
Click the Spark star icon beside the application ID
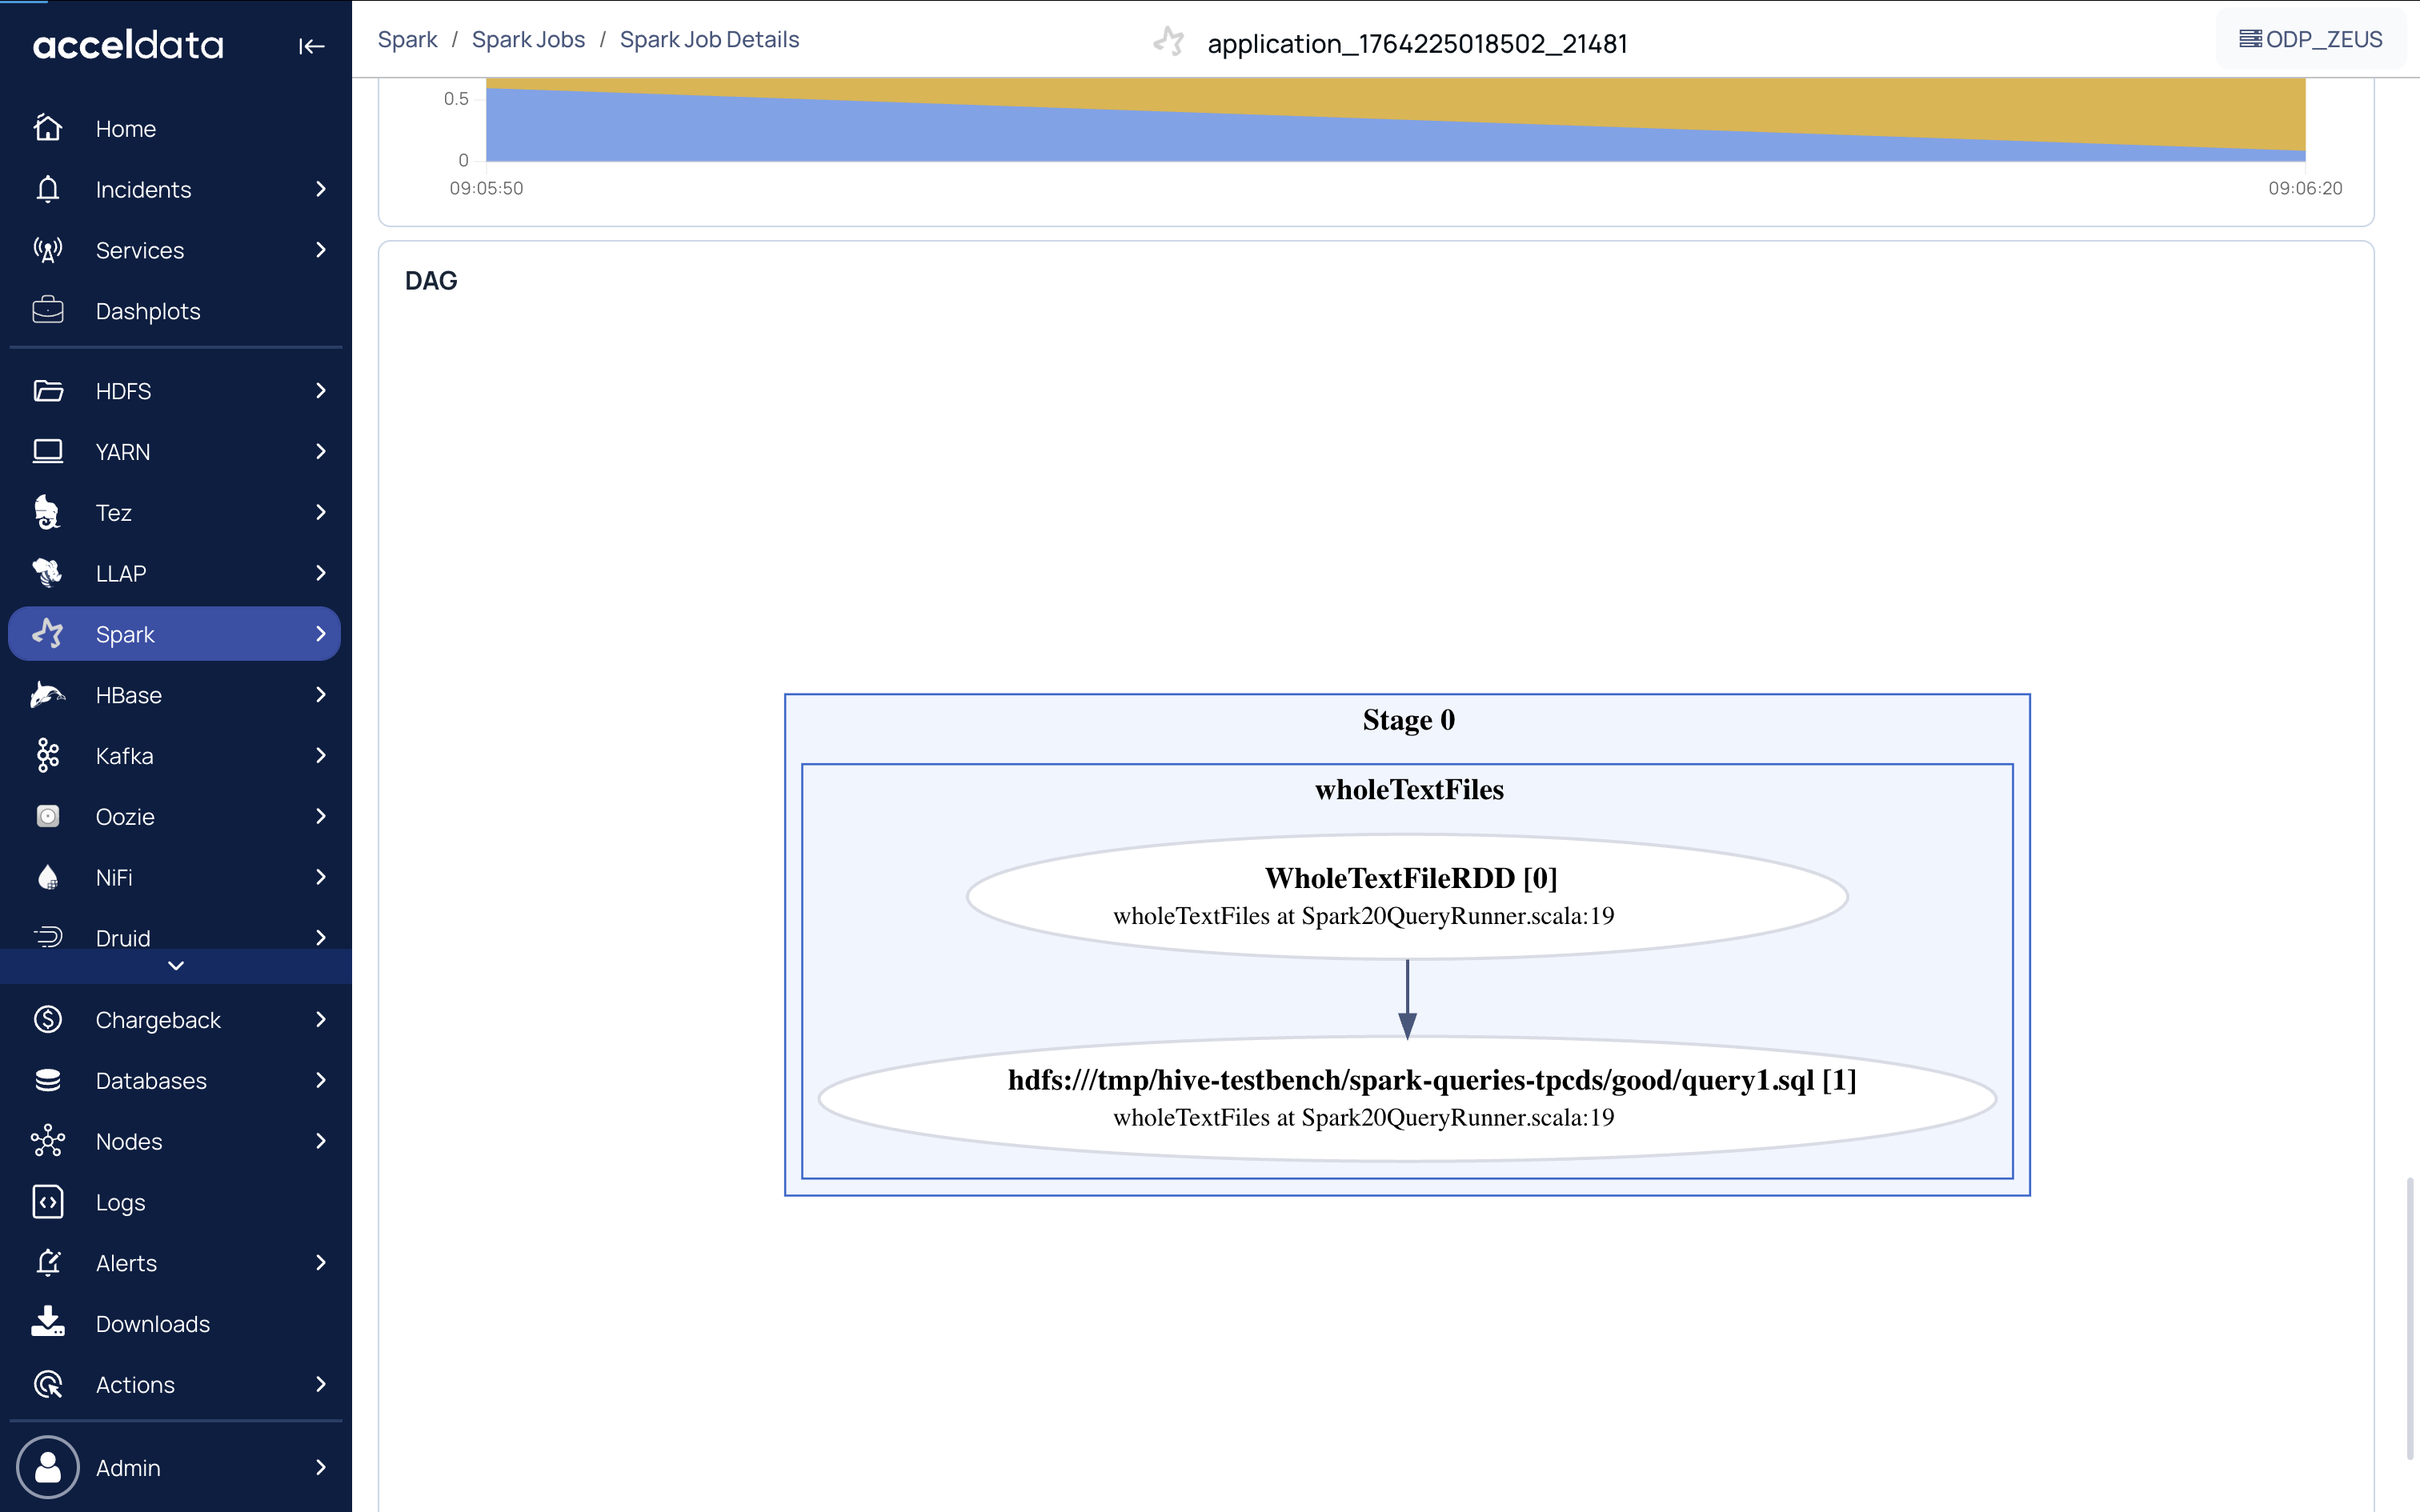(x=1169, y=43)
